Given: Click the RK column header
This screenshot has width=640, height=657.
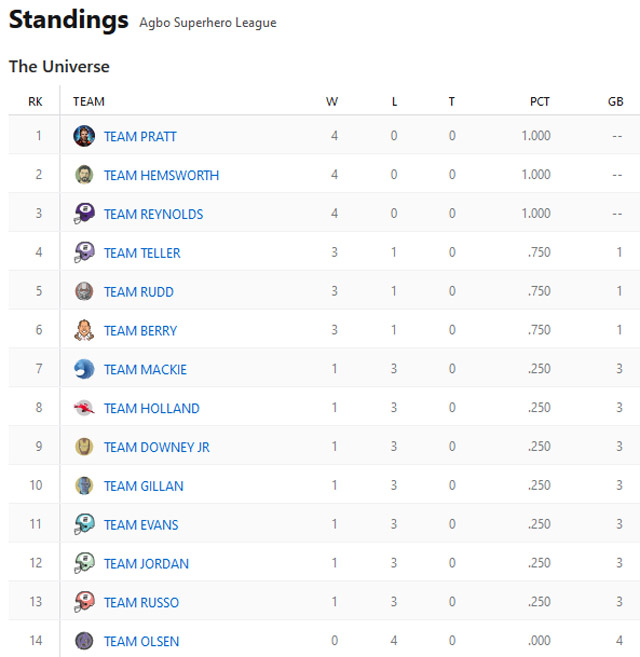Looking at the screenshot, I should click(x=35, y=101).
